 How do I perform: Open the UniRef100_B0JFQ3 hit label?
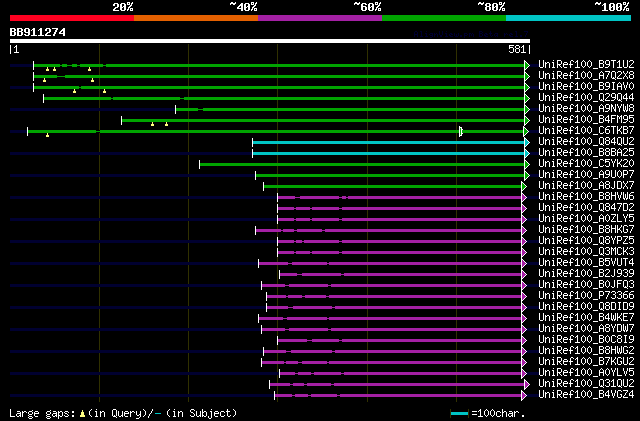[586, 285]
